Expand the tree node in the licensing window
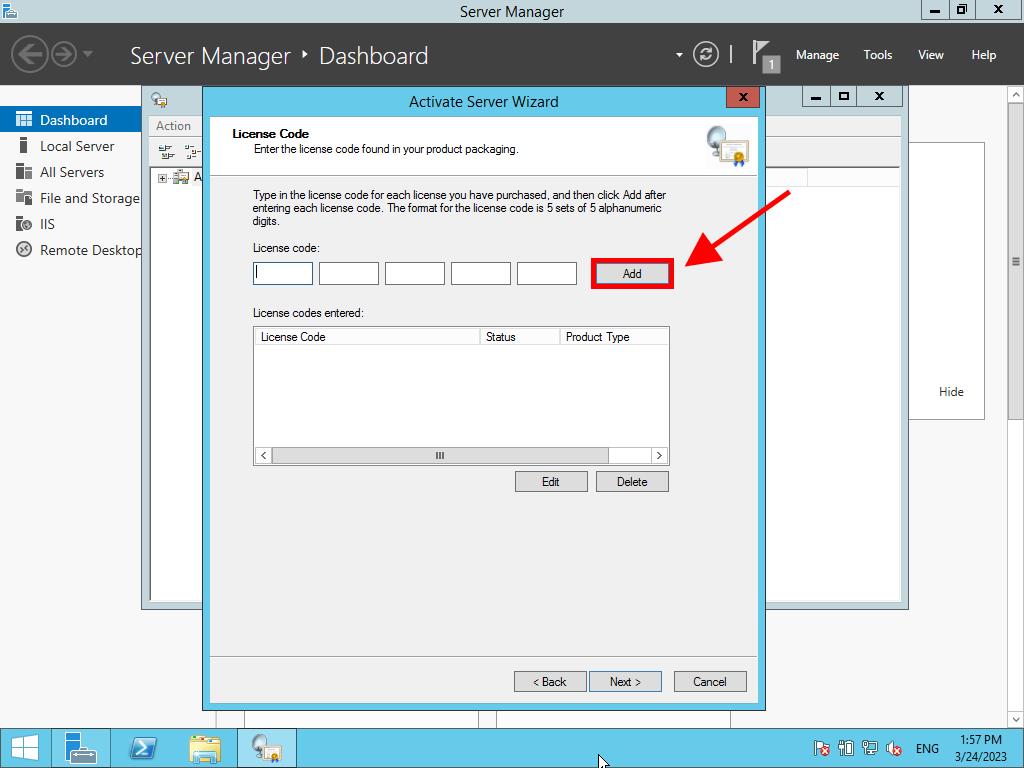 coord(162,178)
